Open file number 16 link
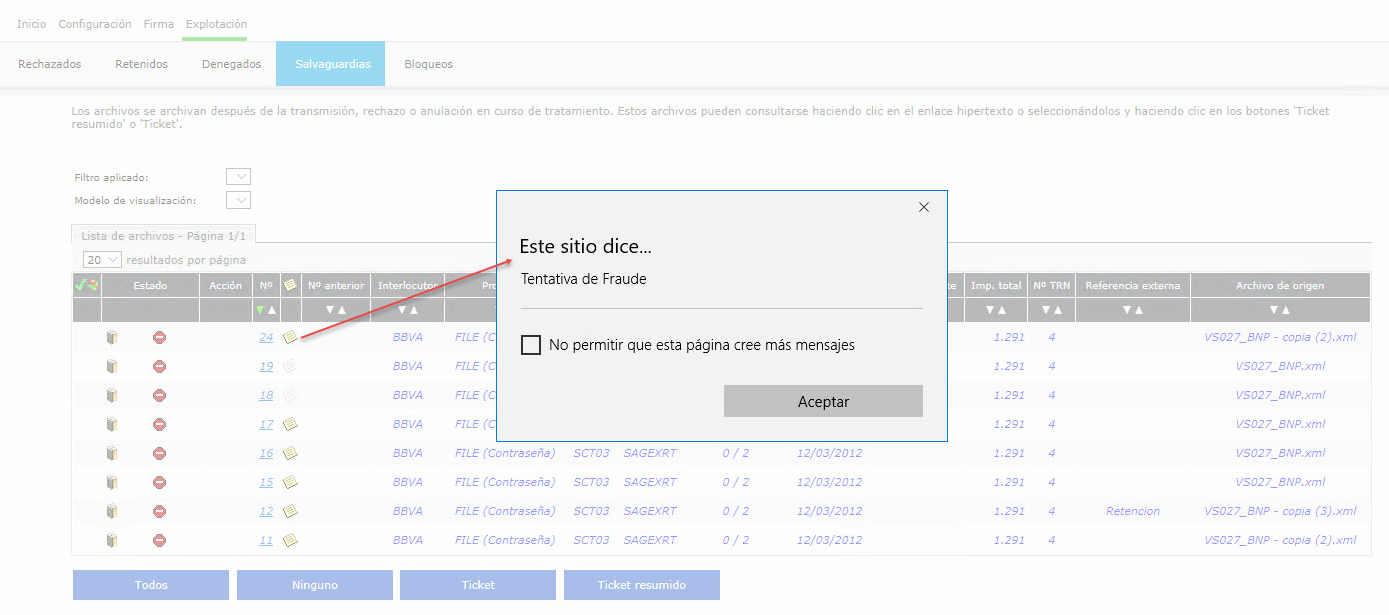Image resolution: width=1389 pixels, height=615 pixels. click(266, 453)
